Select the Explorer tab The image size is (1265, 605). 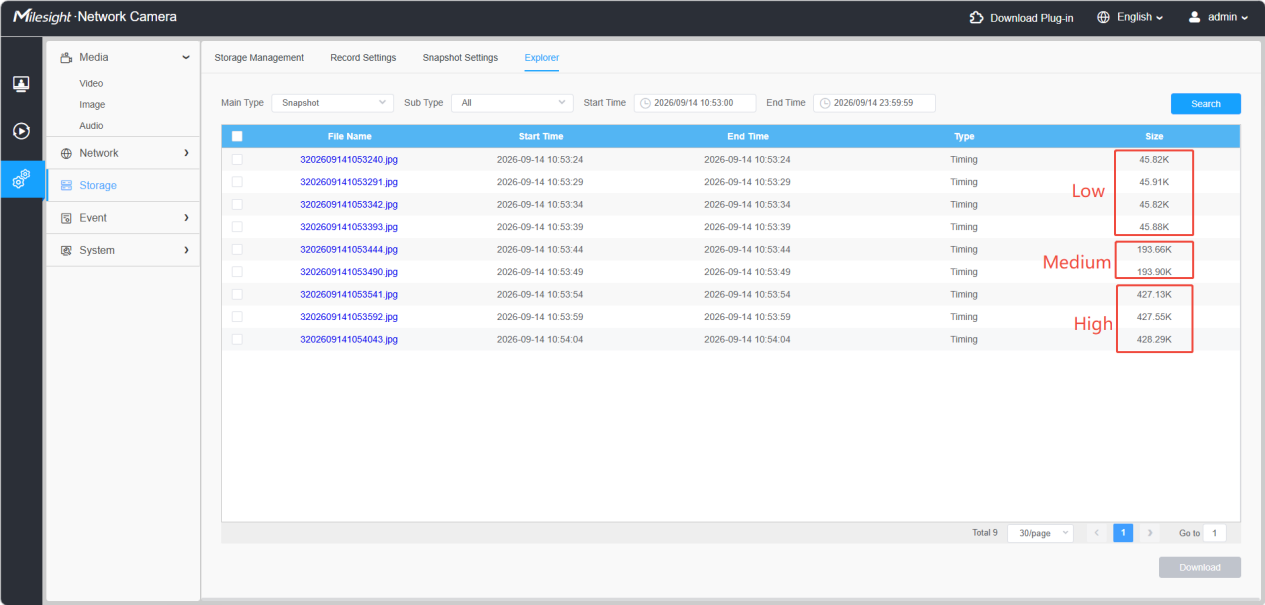[x=542, y=58]
